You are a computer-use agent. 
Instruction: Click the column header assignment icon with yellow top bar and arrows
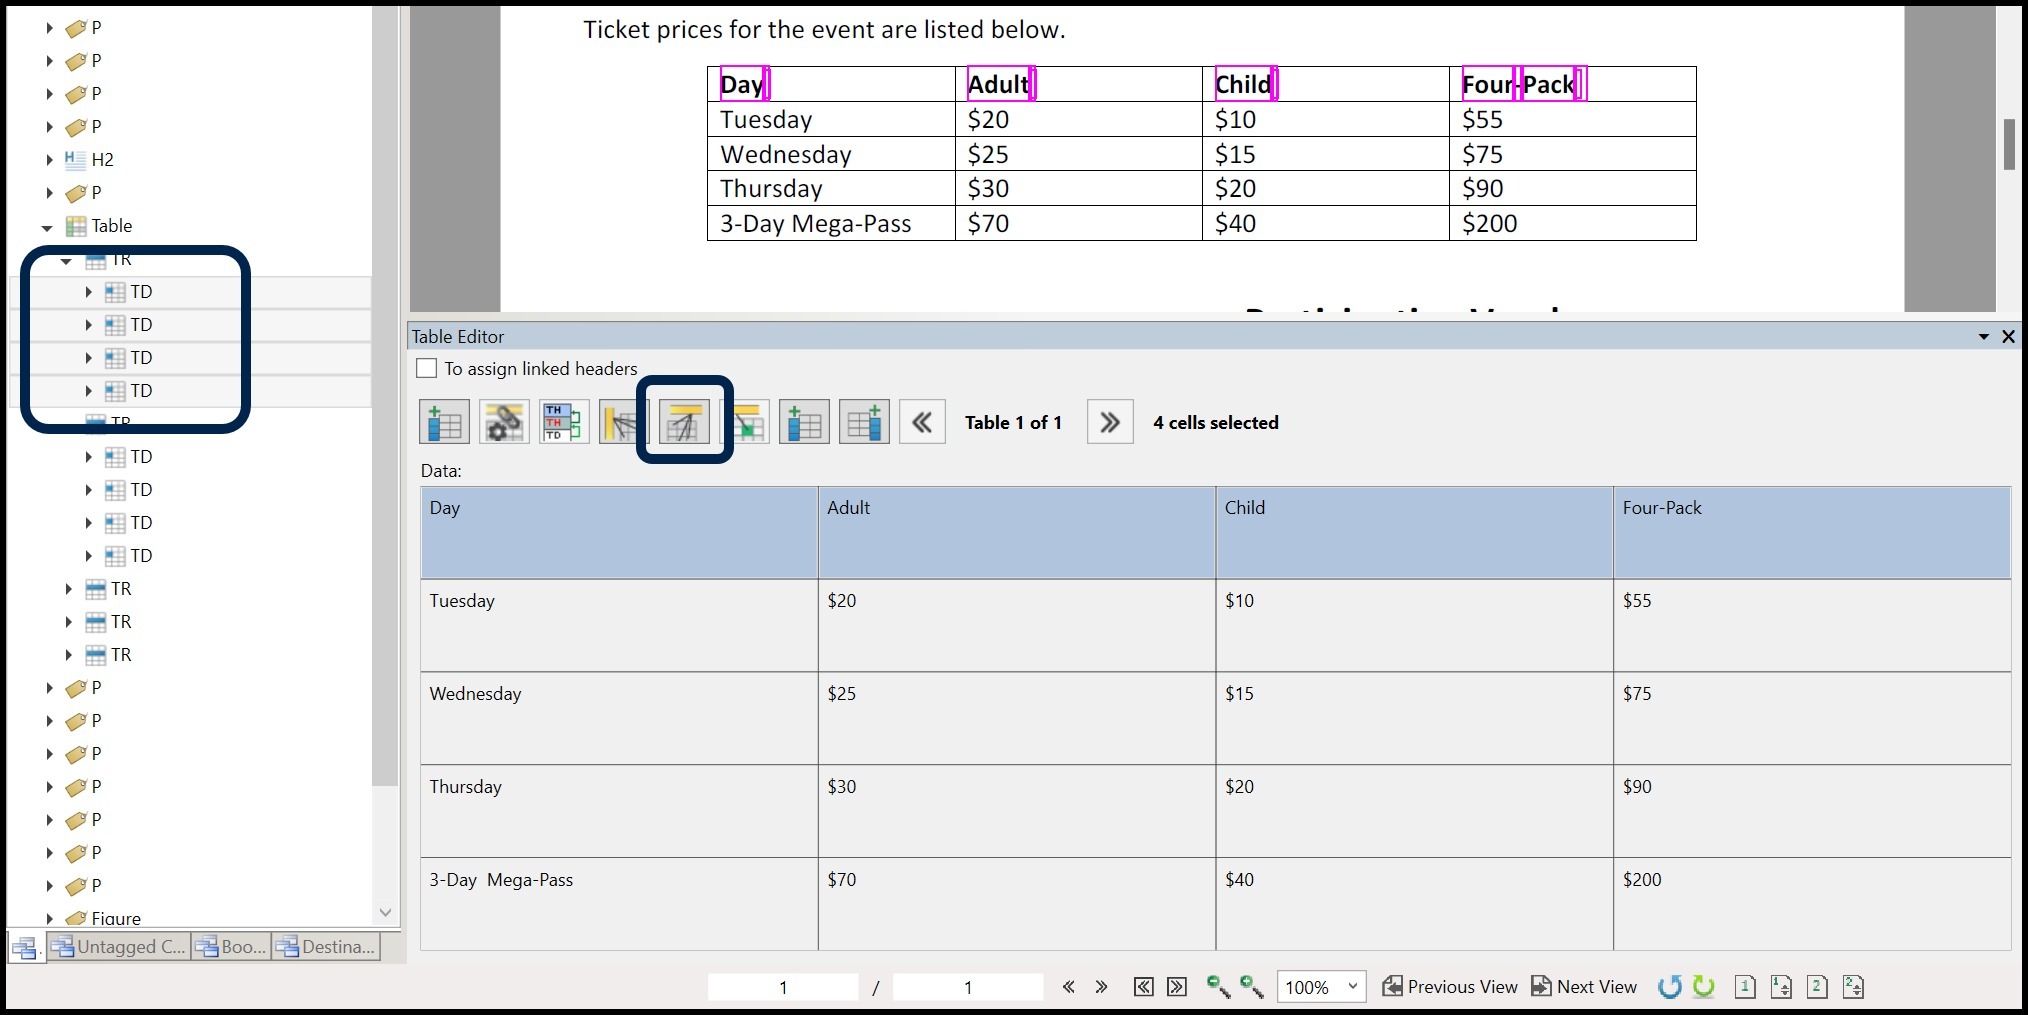pos(684,422)
